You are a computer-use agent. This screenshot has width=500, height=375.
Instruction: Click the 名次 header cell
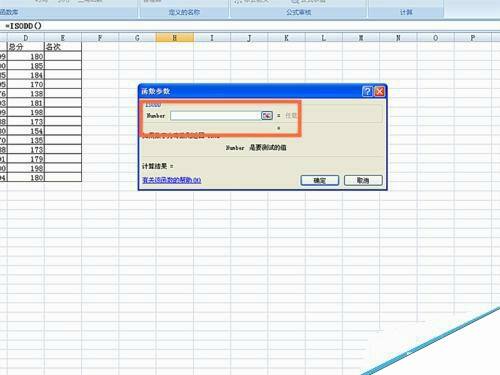(63, 47)
